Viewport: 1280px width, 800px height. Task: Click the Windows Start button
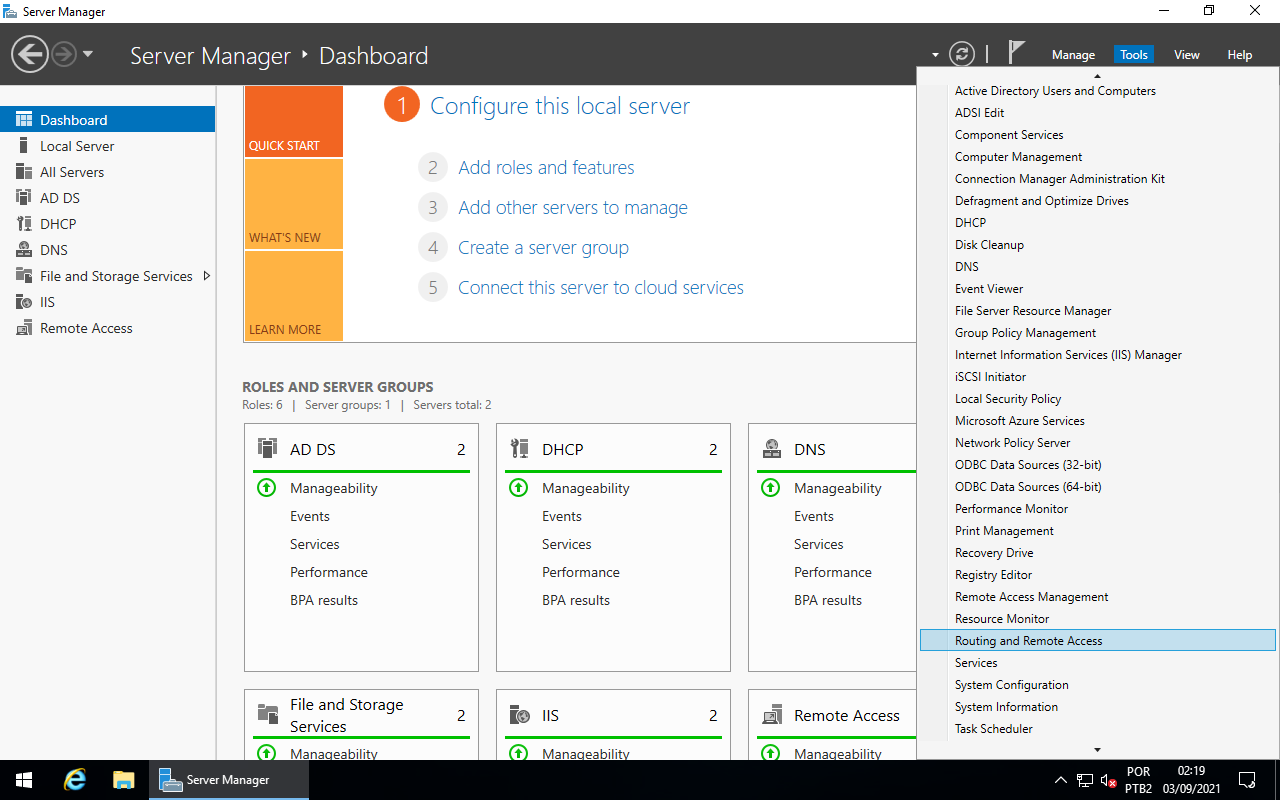[x=24, y=780]
